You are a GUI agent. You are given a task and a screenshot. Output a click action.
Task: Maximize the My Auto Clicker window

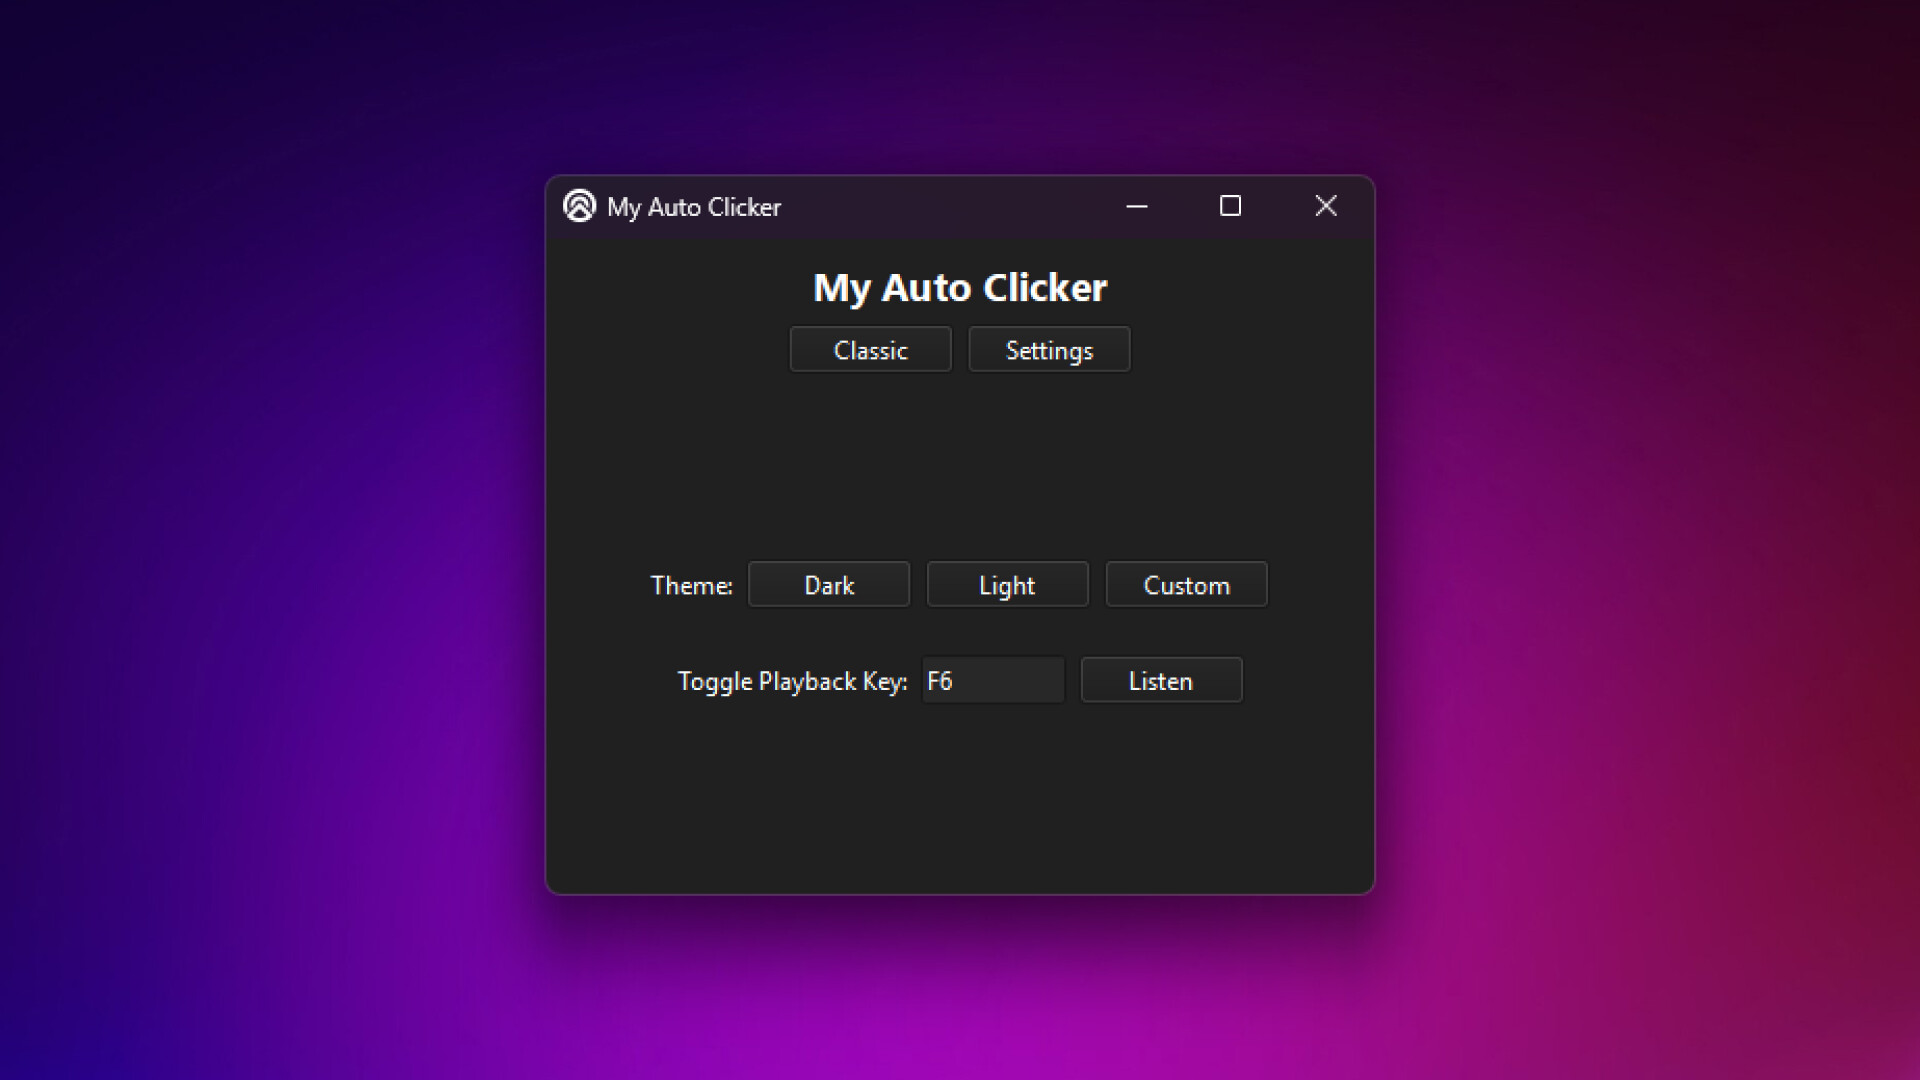click(x=1231, y=206)
